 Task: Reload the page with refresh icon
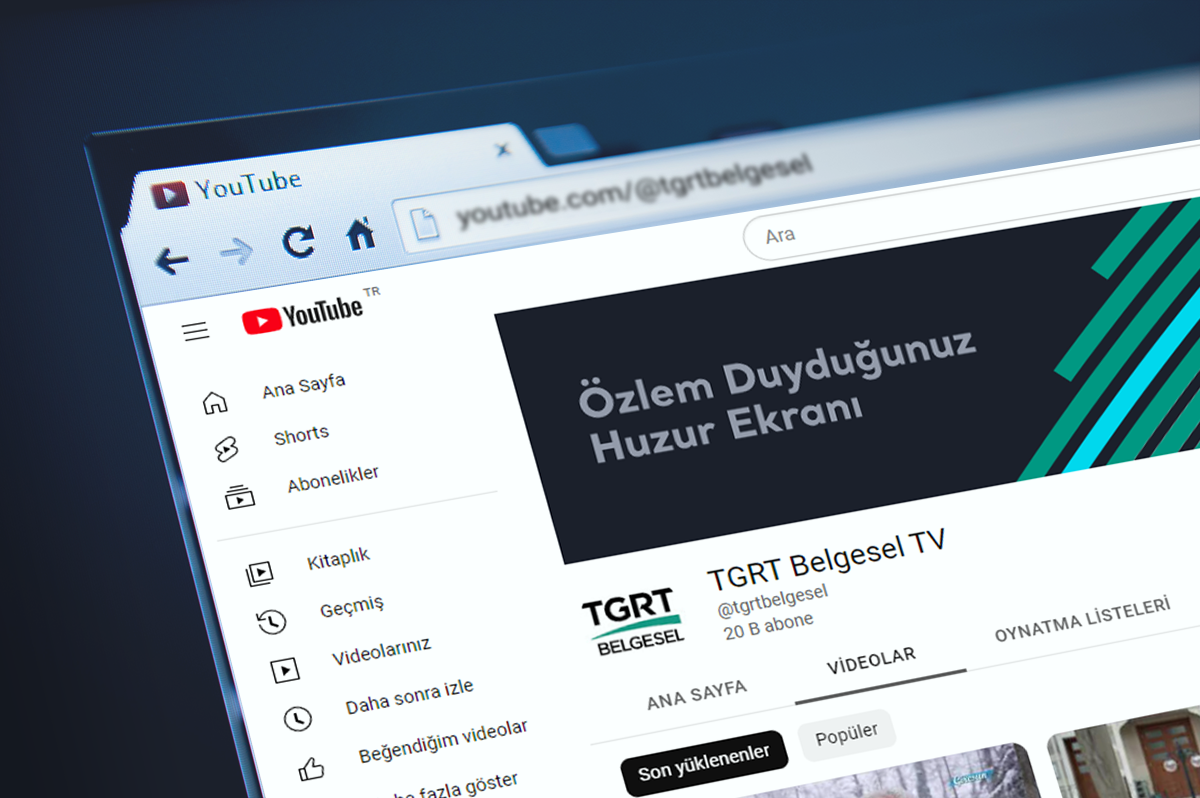tap(298, 242)
